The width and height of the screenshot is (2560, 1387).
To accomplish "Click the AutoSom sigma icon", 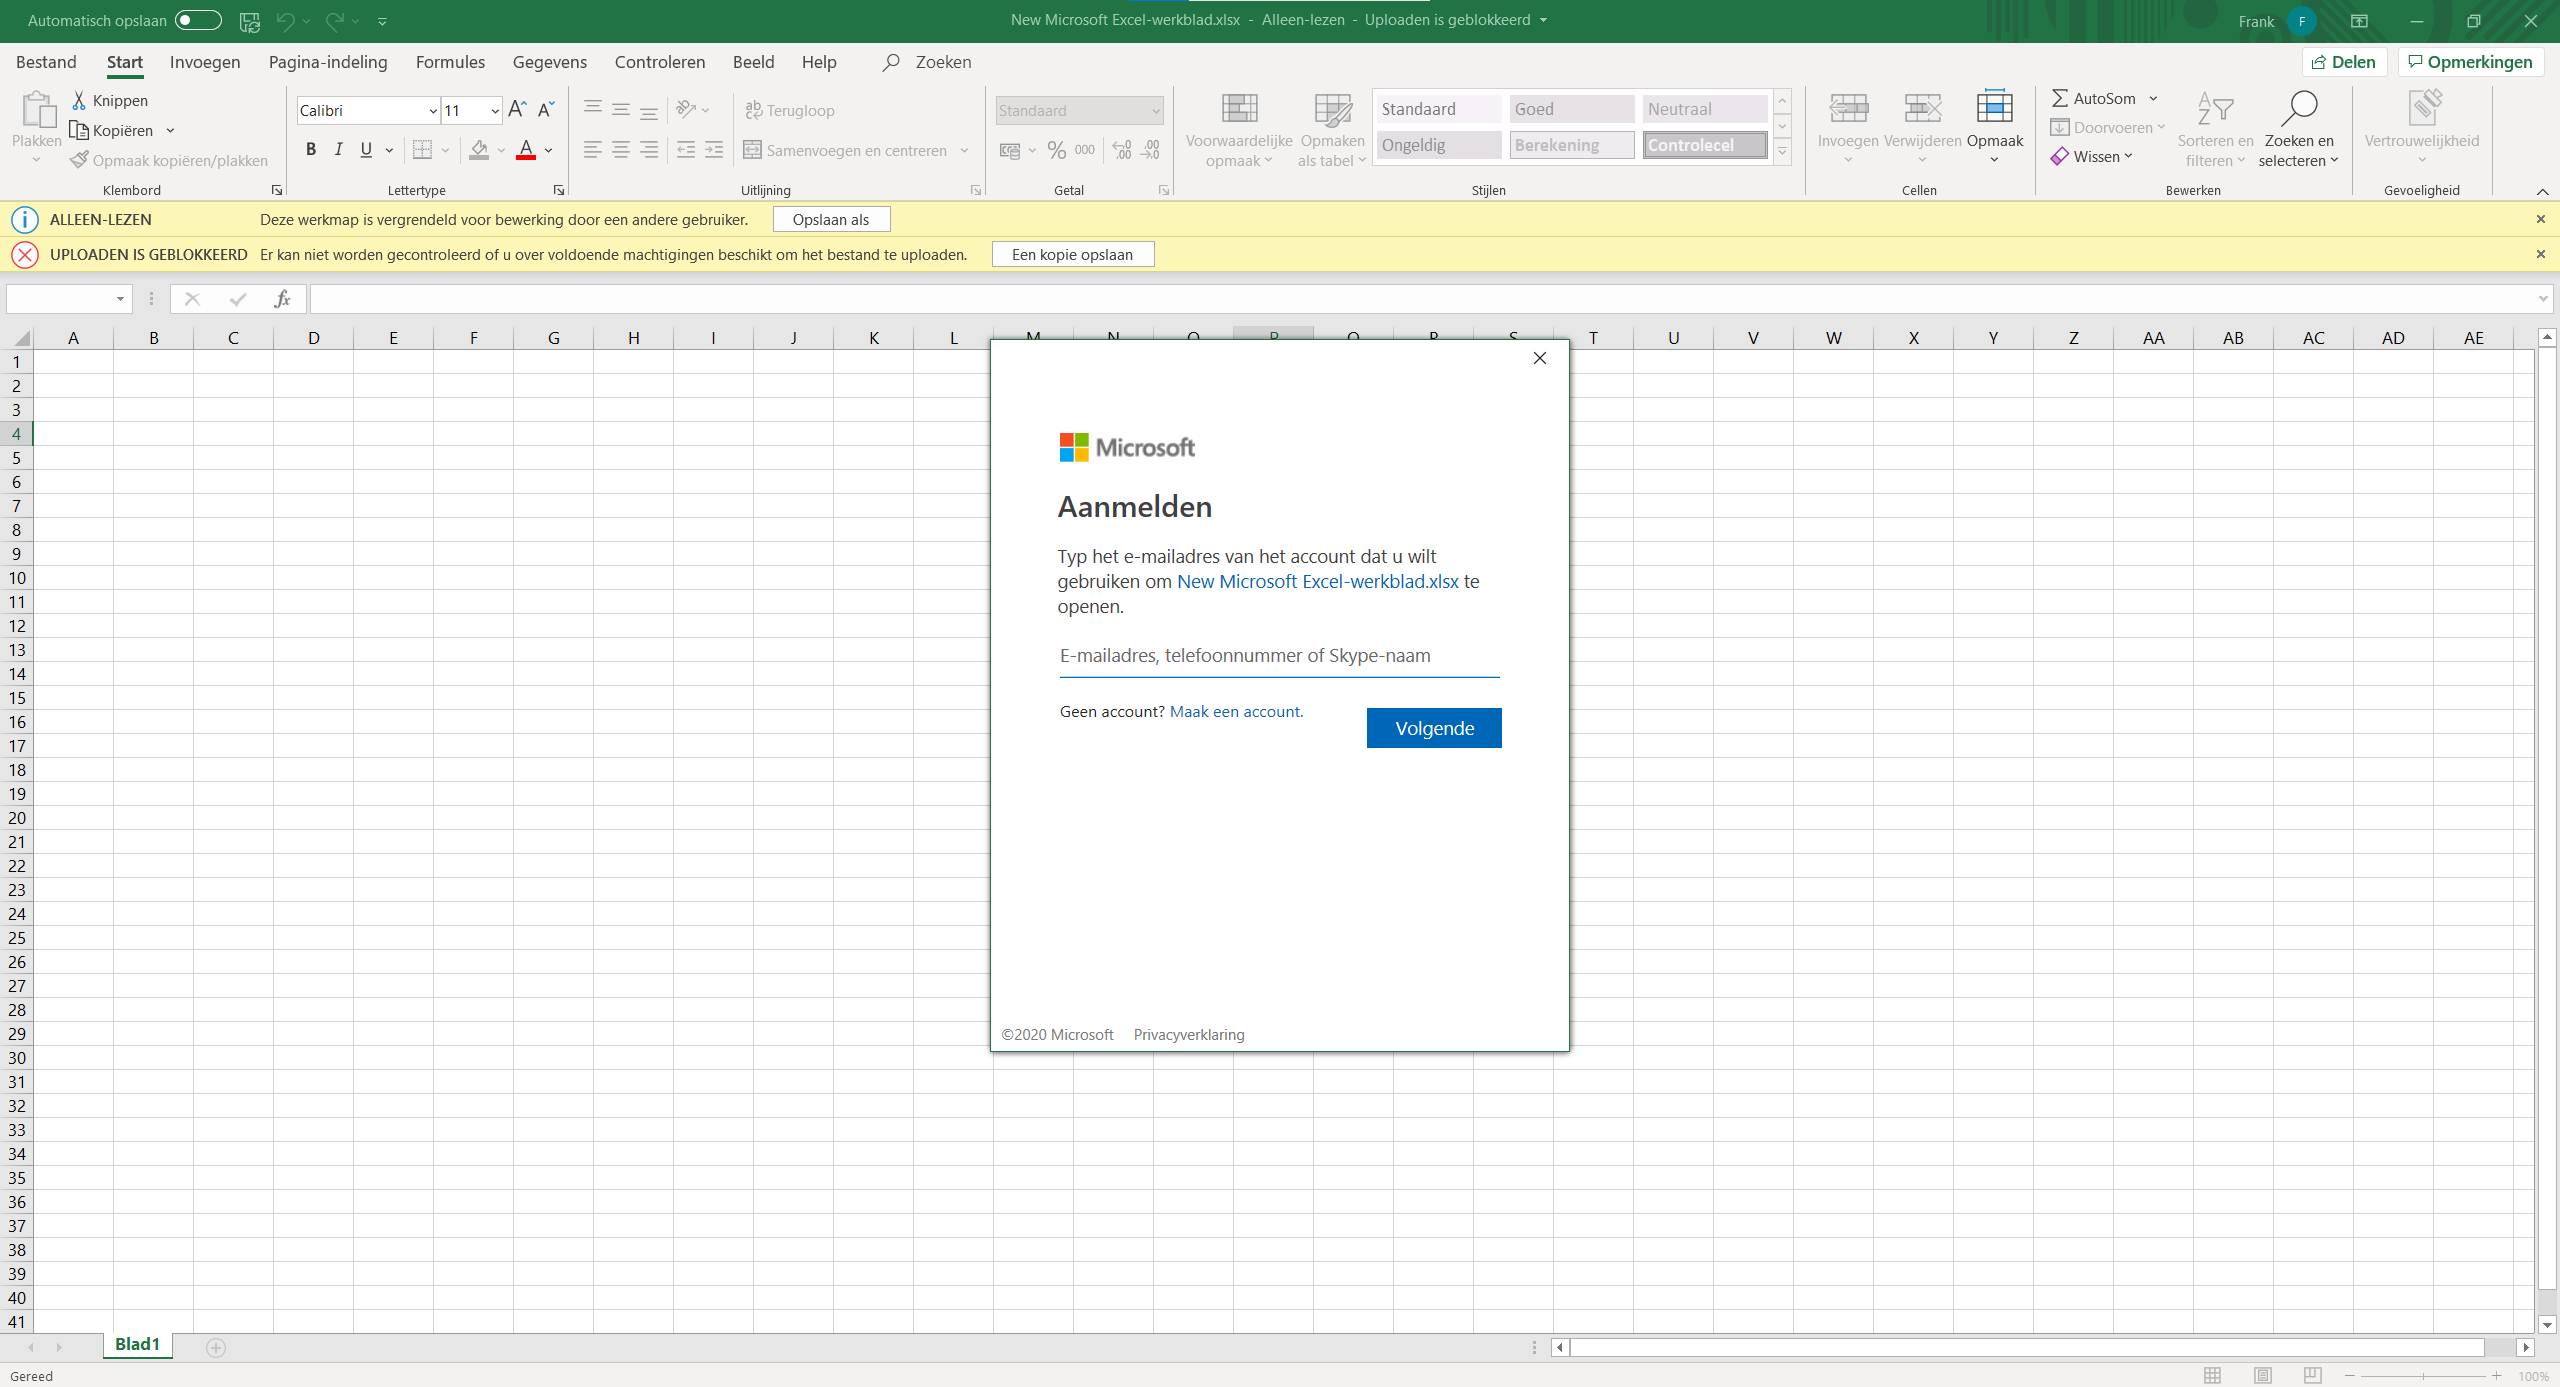I will point(2060,98).
